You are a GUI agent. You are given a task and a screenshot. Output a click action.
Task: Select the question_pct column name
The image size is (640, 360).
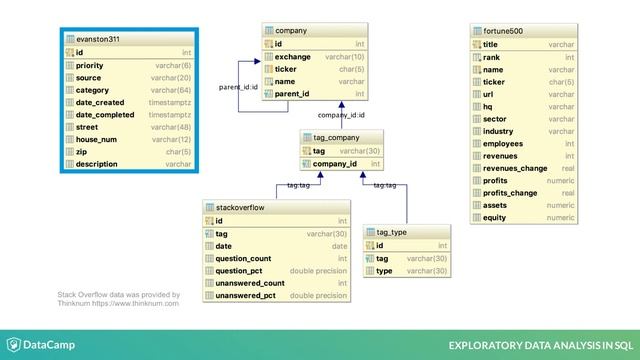[239, 271]
